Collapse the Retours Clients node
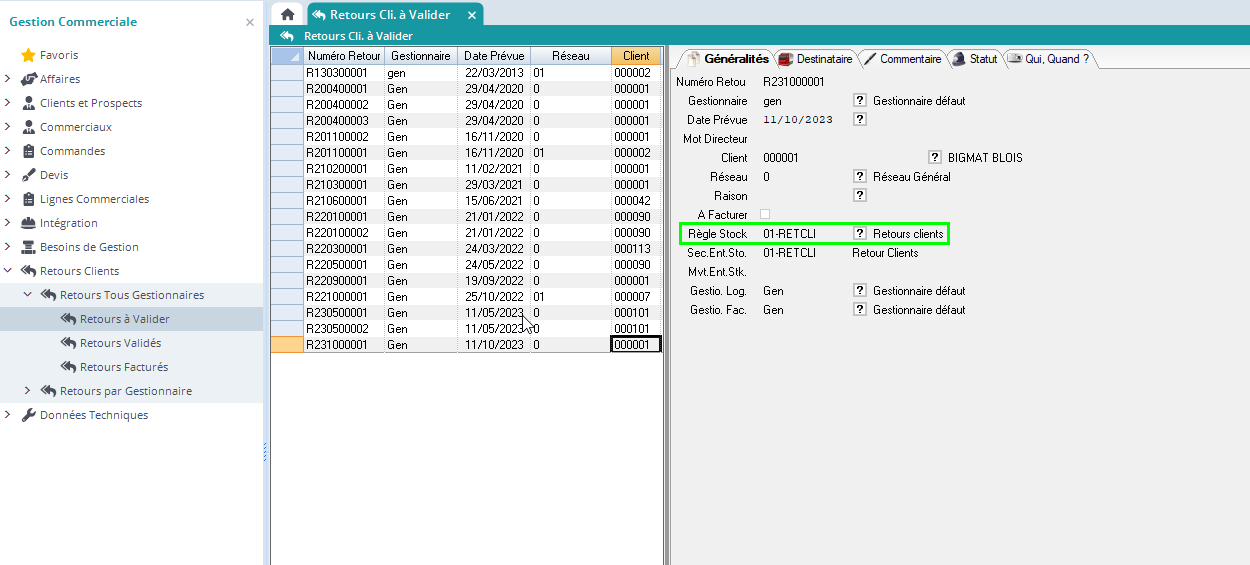Screen dimensions: 1250x565 (x=8, y=271)
